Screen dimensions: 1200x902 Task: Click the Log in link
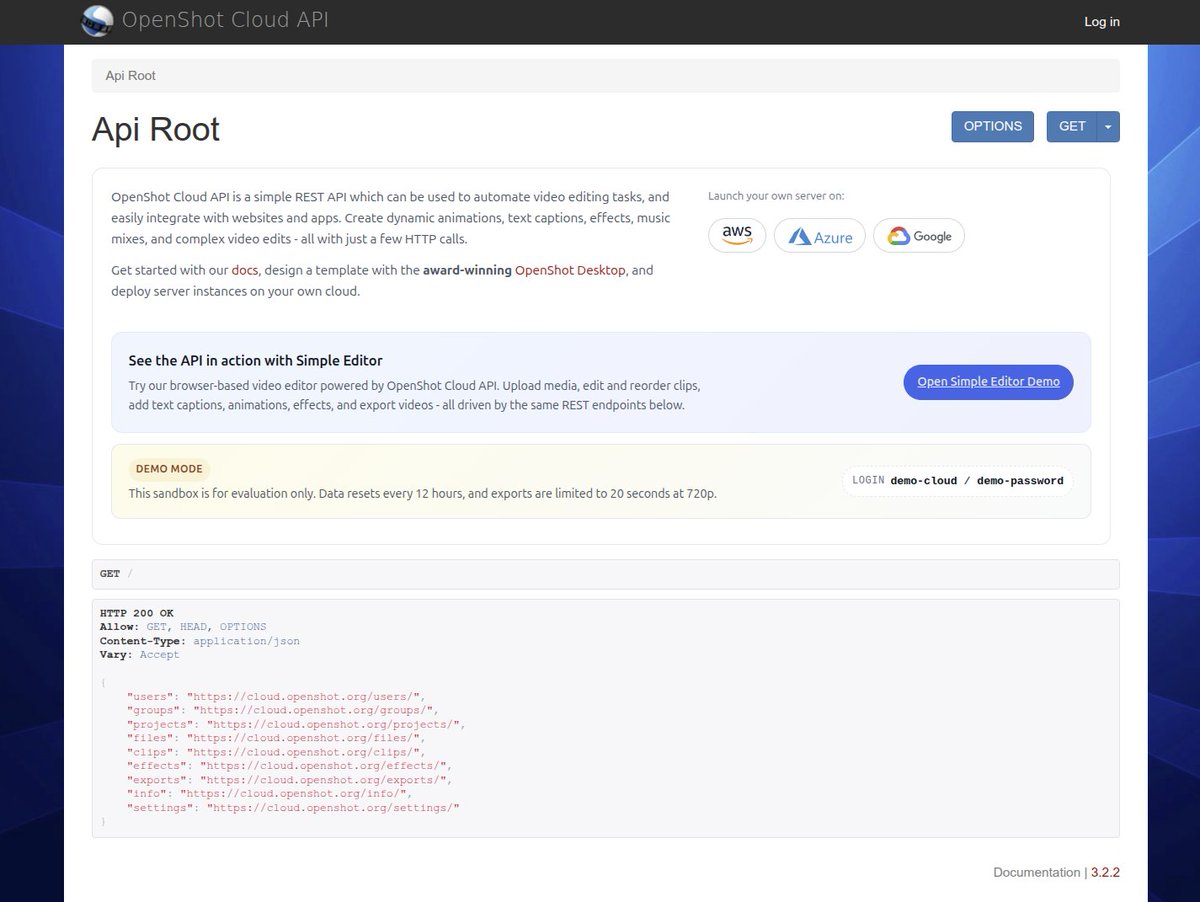coord(1102,21)
